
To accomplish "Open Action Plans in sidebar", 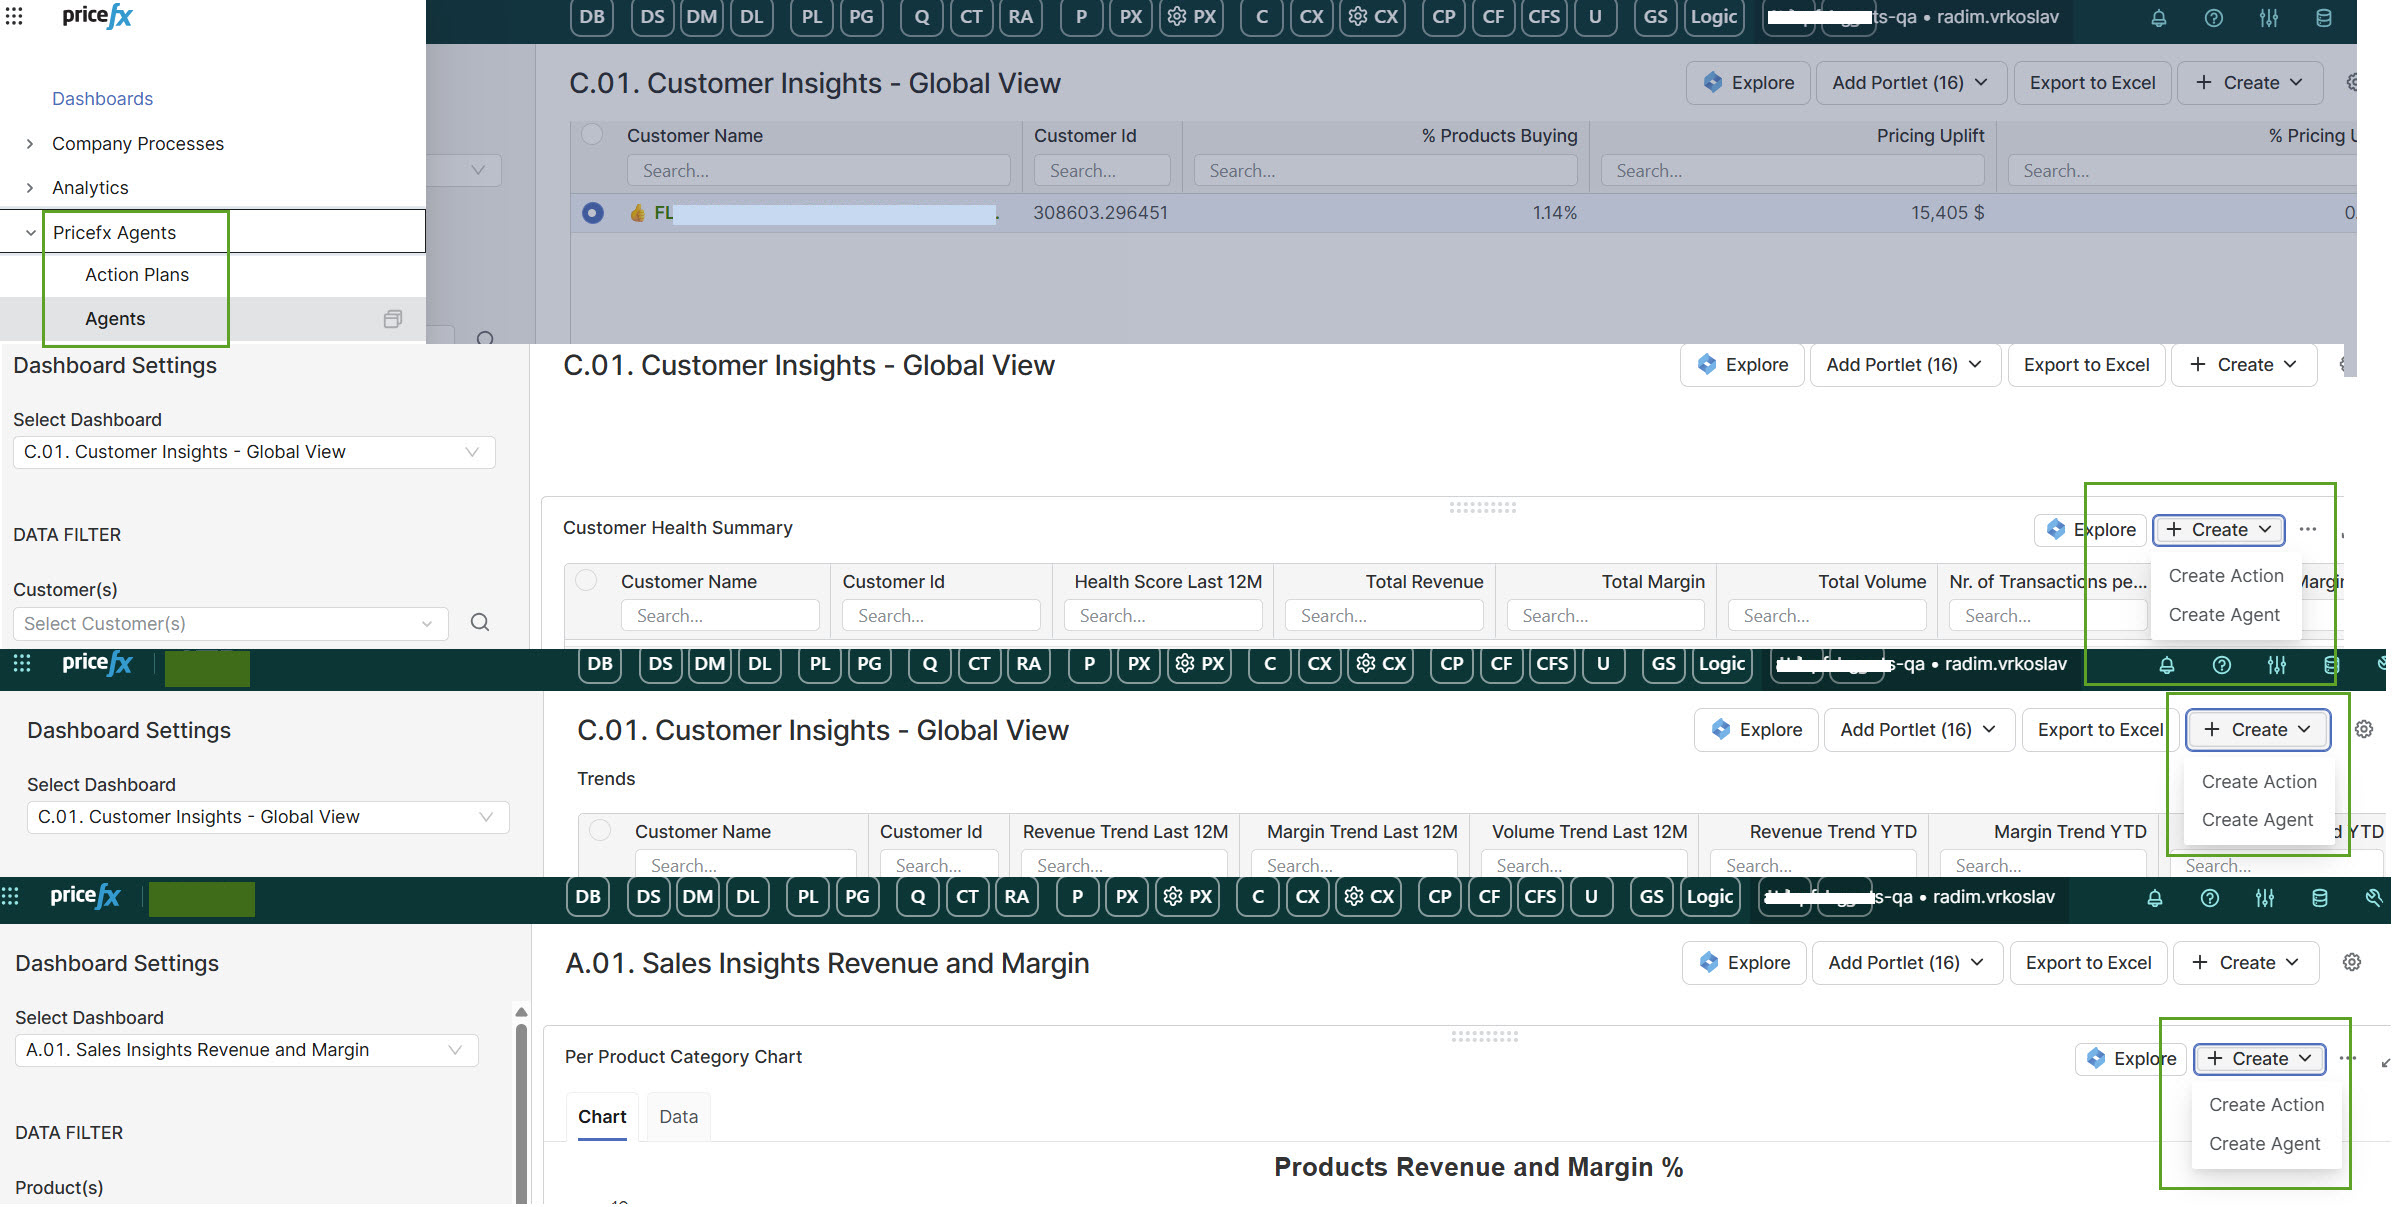I will click(137, 275).
